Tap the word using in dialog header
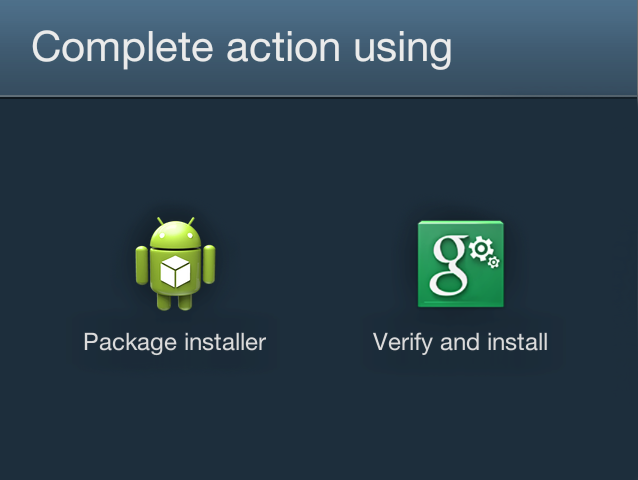This screenshot has width=638, height=480. point(403,50)
